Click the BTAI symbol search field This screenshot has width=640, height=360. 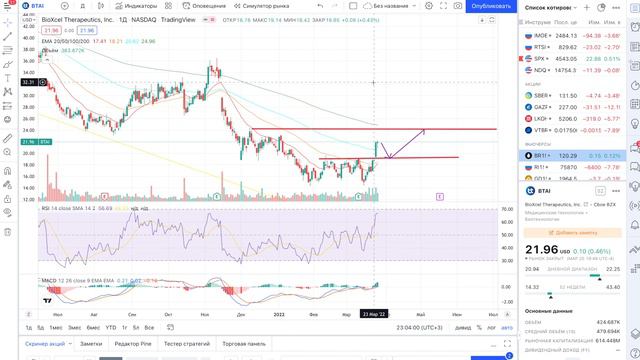click(33, 6)
